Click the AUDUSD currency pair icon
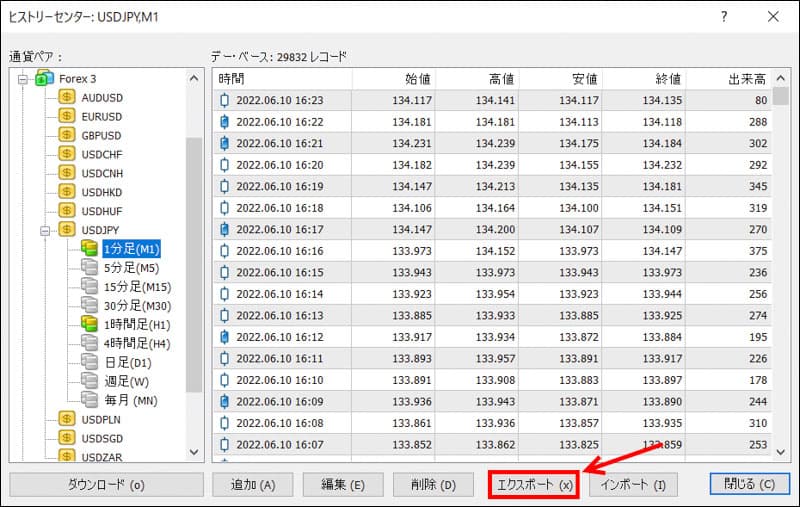Screen dimensions: 800x507 [x=67, y=97]
